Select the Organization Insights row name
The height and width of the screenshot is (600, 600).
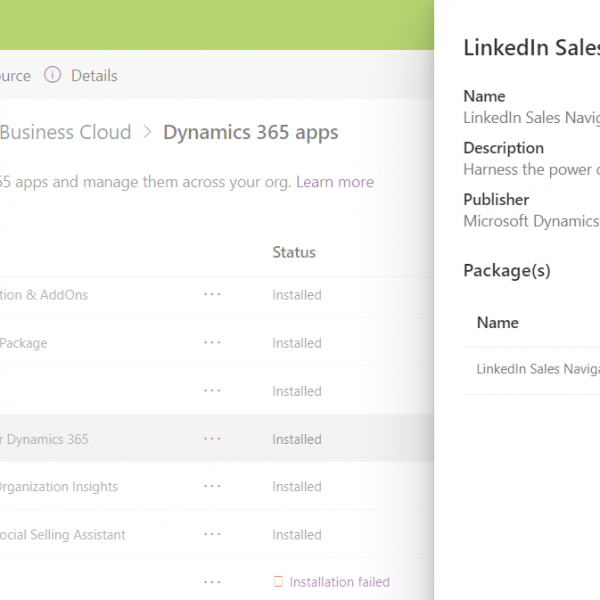59,487
